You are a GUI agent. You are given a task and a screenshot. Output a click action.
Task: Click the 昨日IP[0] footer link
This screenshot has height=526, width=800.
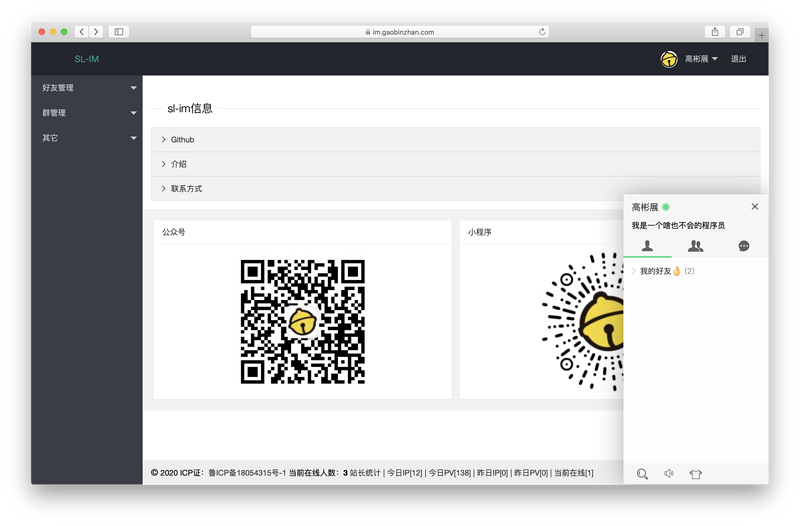pyautogui.click(x=492, y=473)
